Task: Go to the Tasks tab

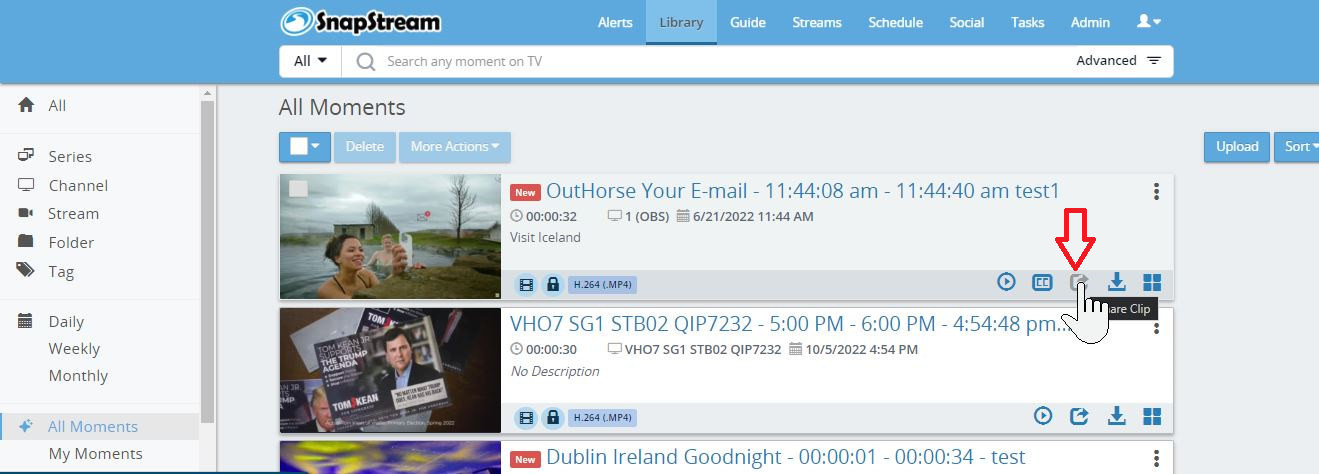Action: (1027, 22)
